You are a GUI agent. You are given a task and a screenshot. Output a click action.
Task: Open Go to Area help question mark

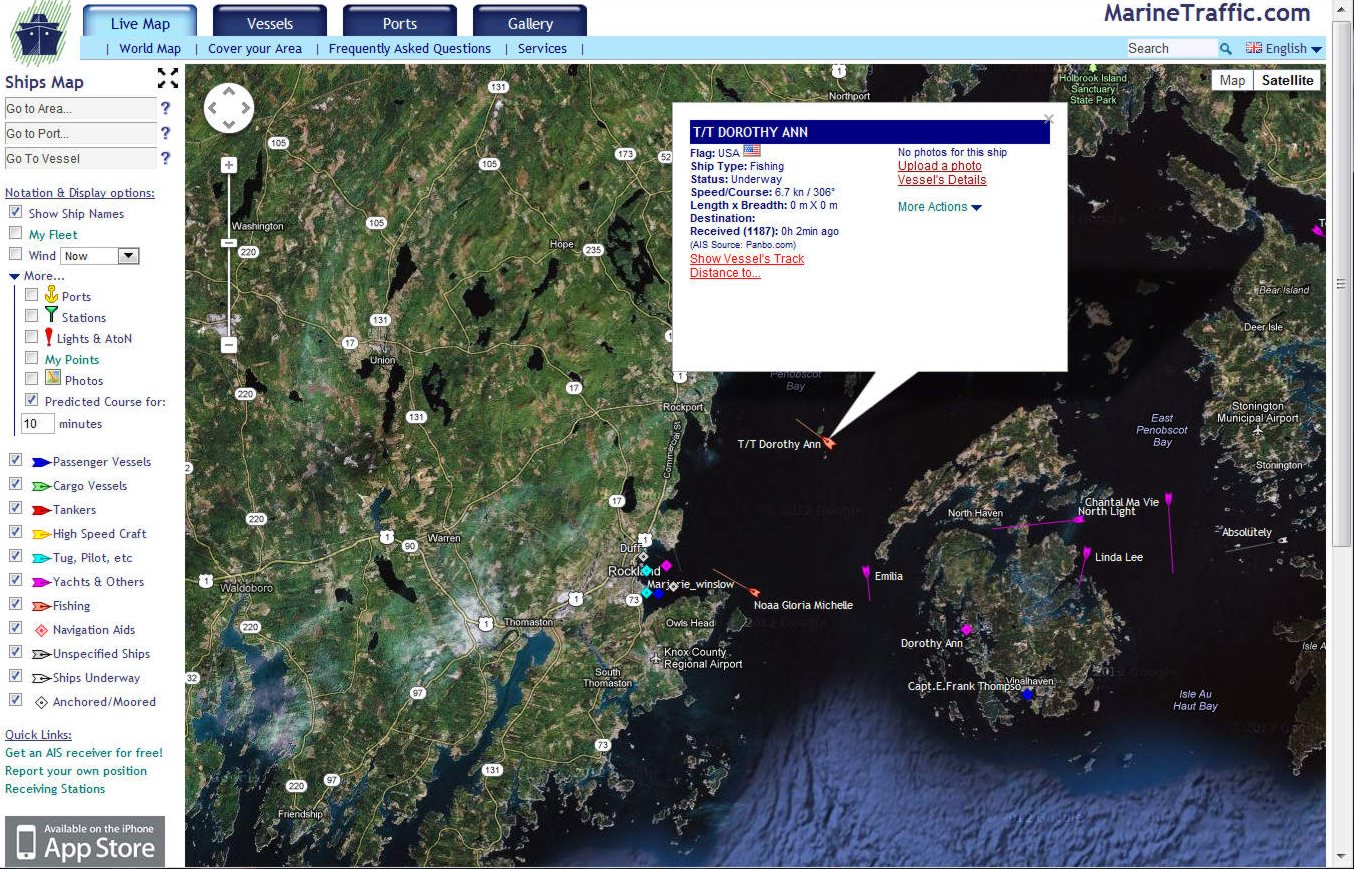[x=165, y=108]
